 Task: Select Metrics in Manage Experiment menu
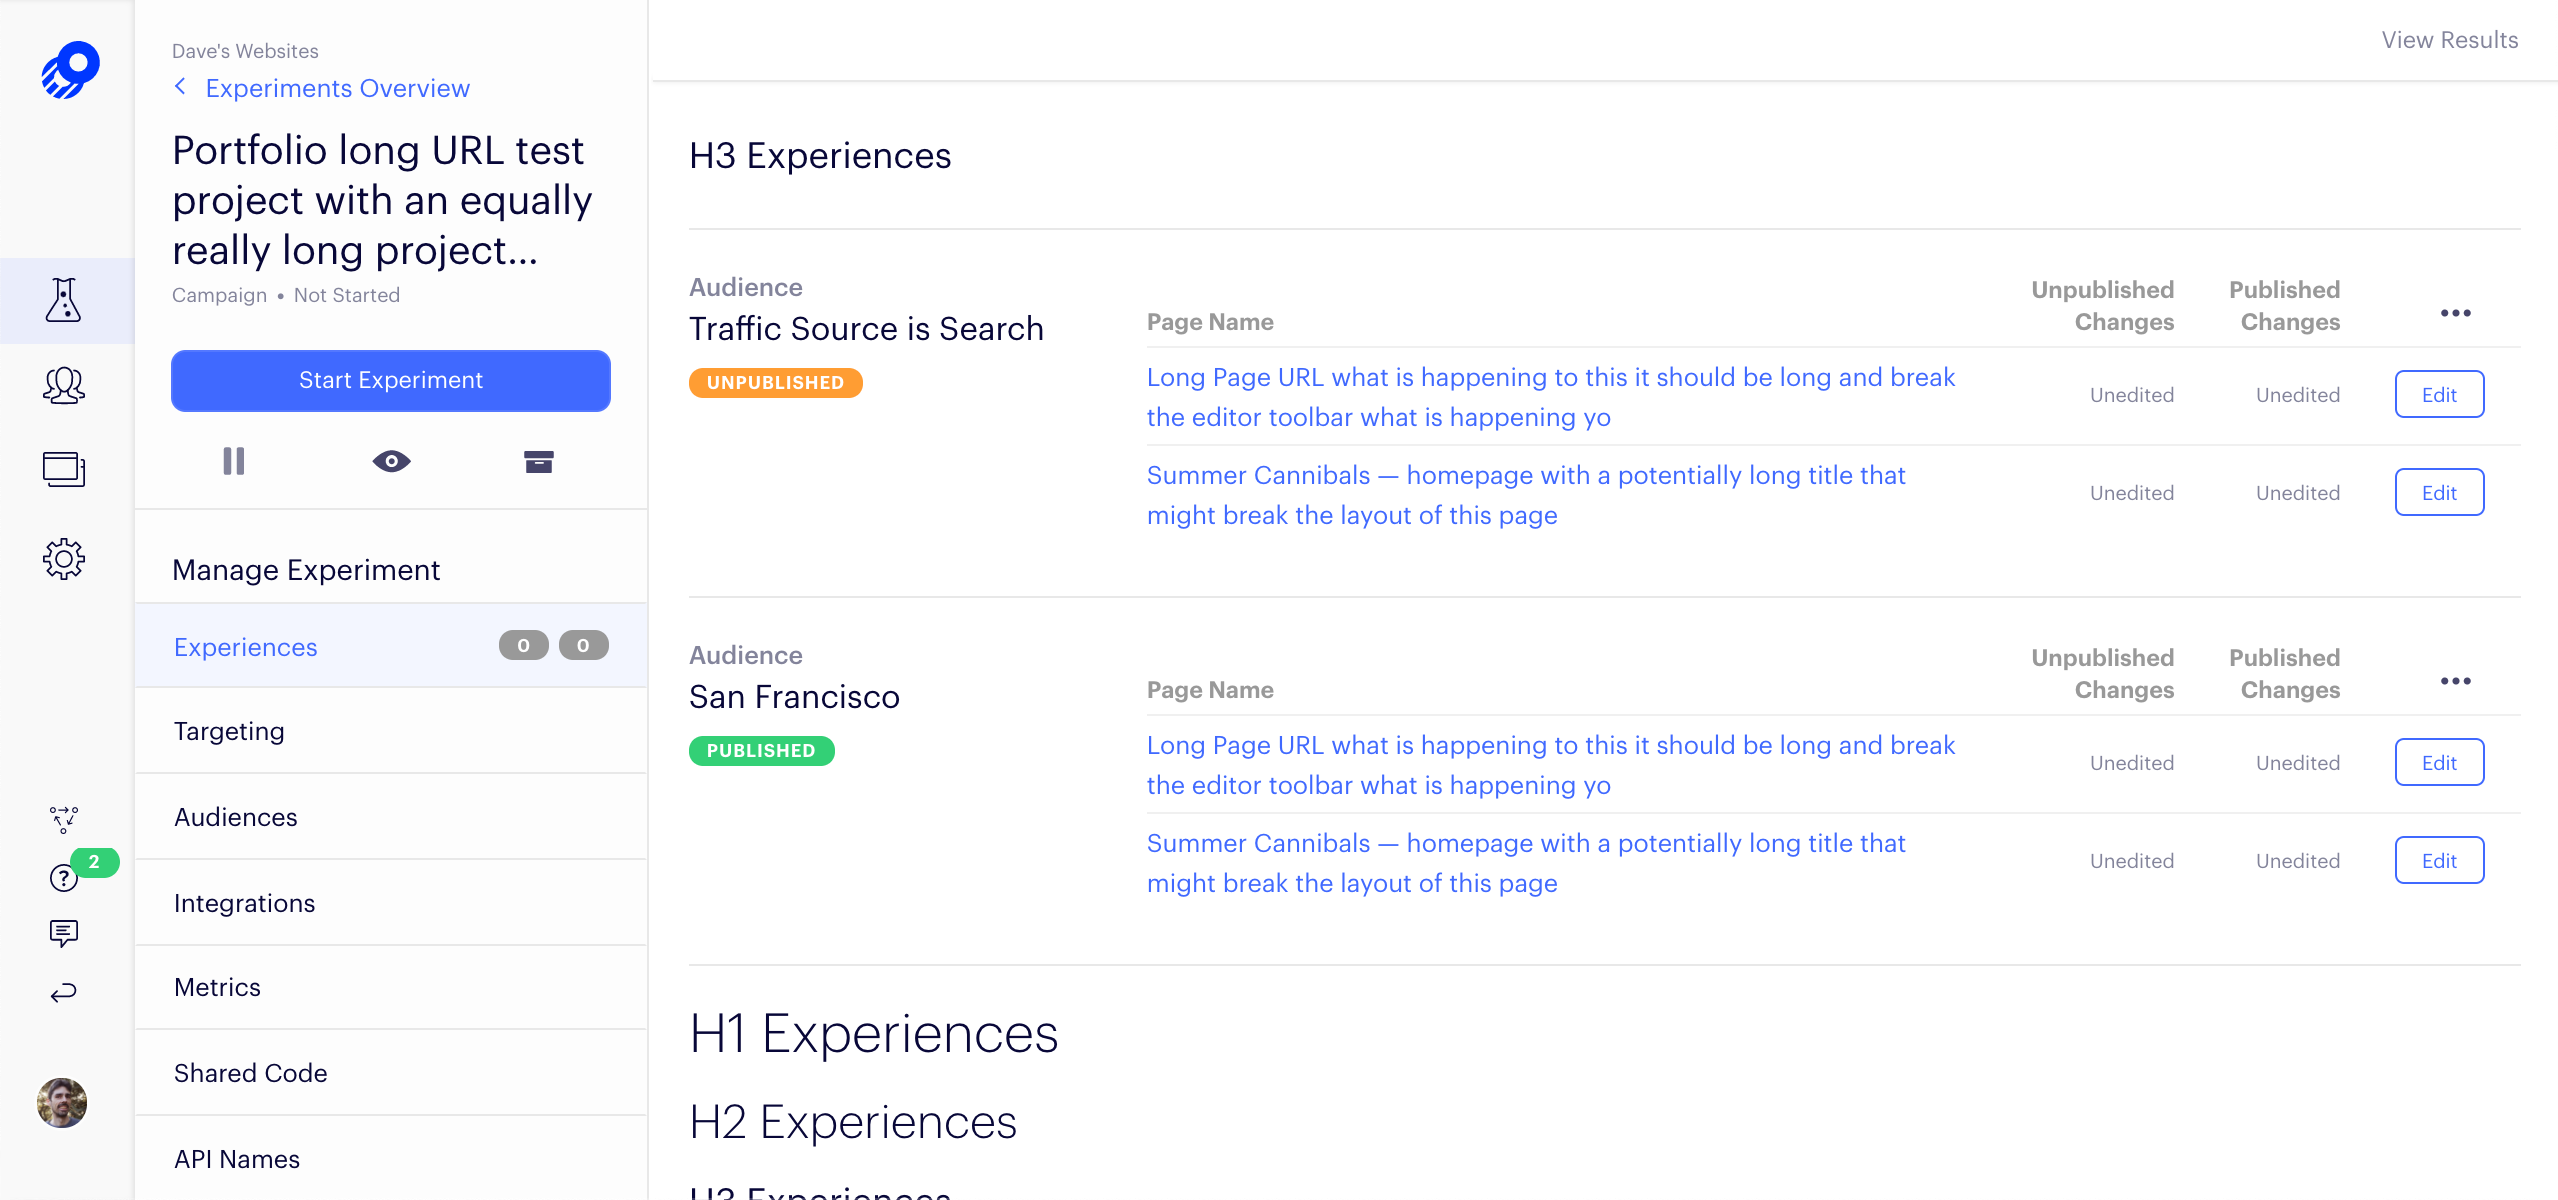tap(217, 987)
